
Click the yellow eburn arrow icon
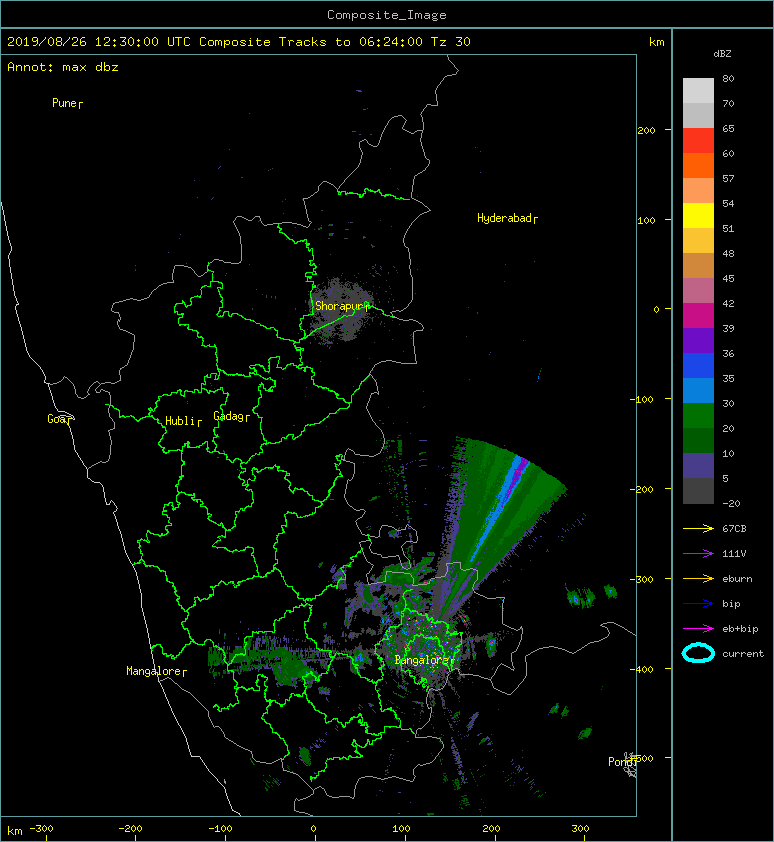point(698,578)
